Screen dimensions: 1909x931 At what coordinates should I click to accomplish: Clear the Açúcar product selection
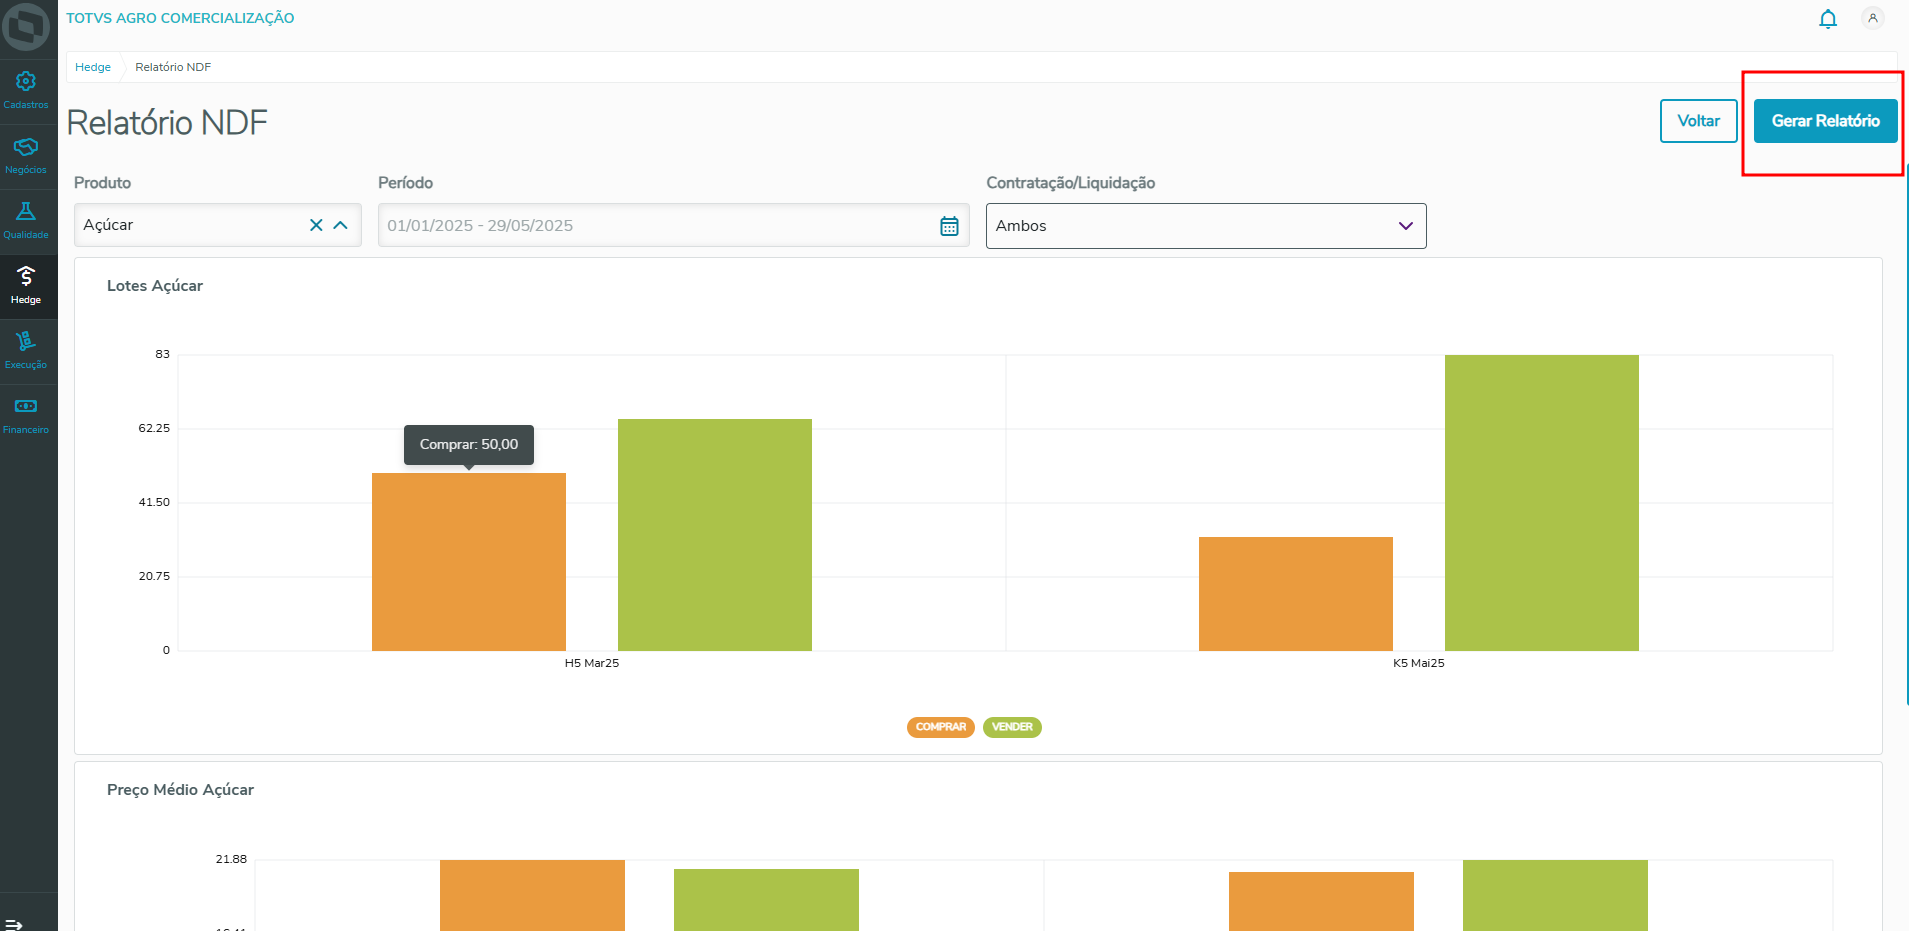click(x=316, y=225)
